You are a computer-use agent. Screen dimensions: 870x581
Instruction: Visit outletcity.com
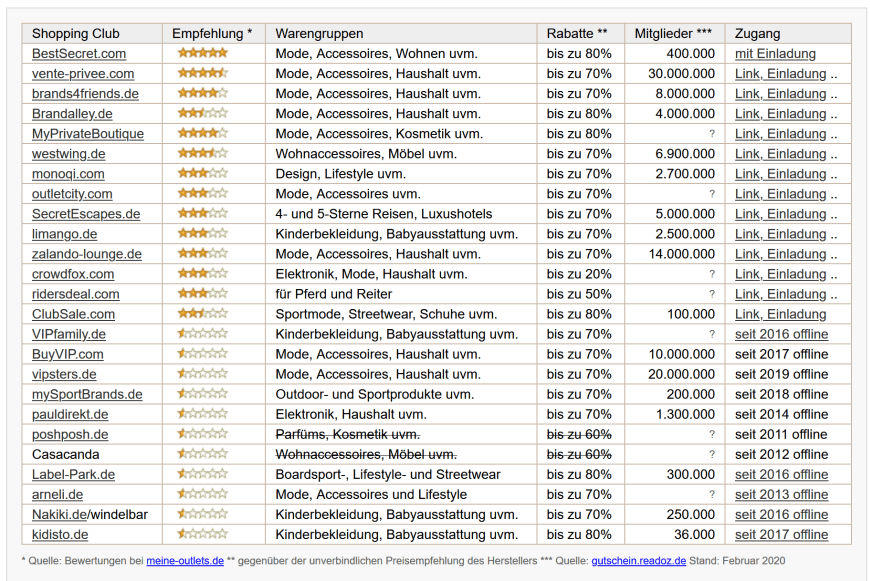(72, 194)
